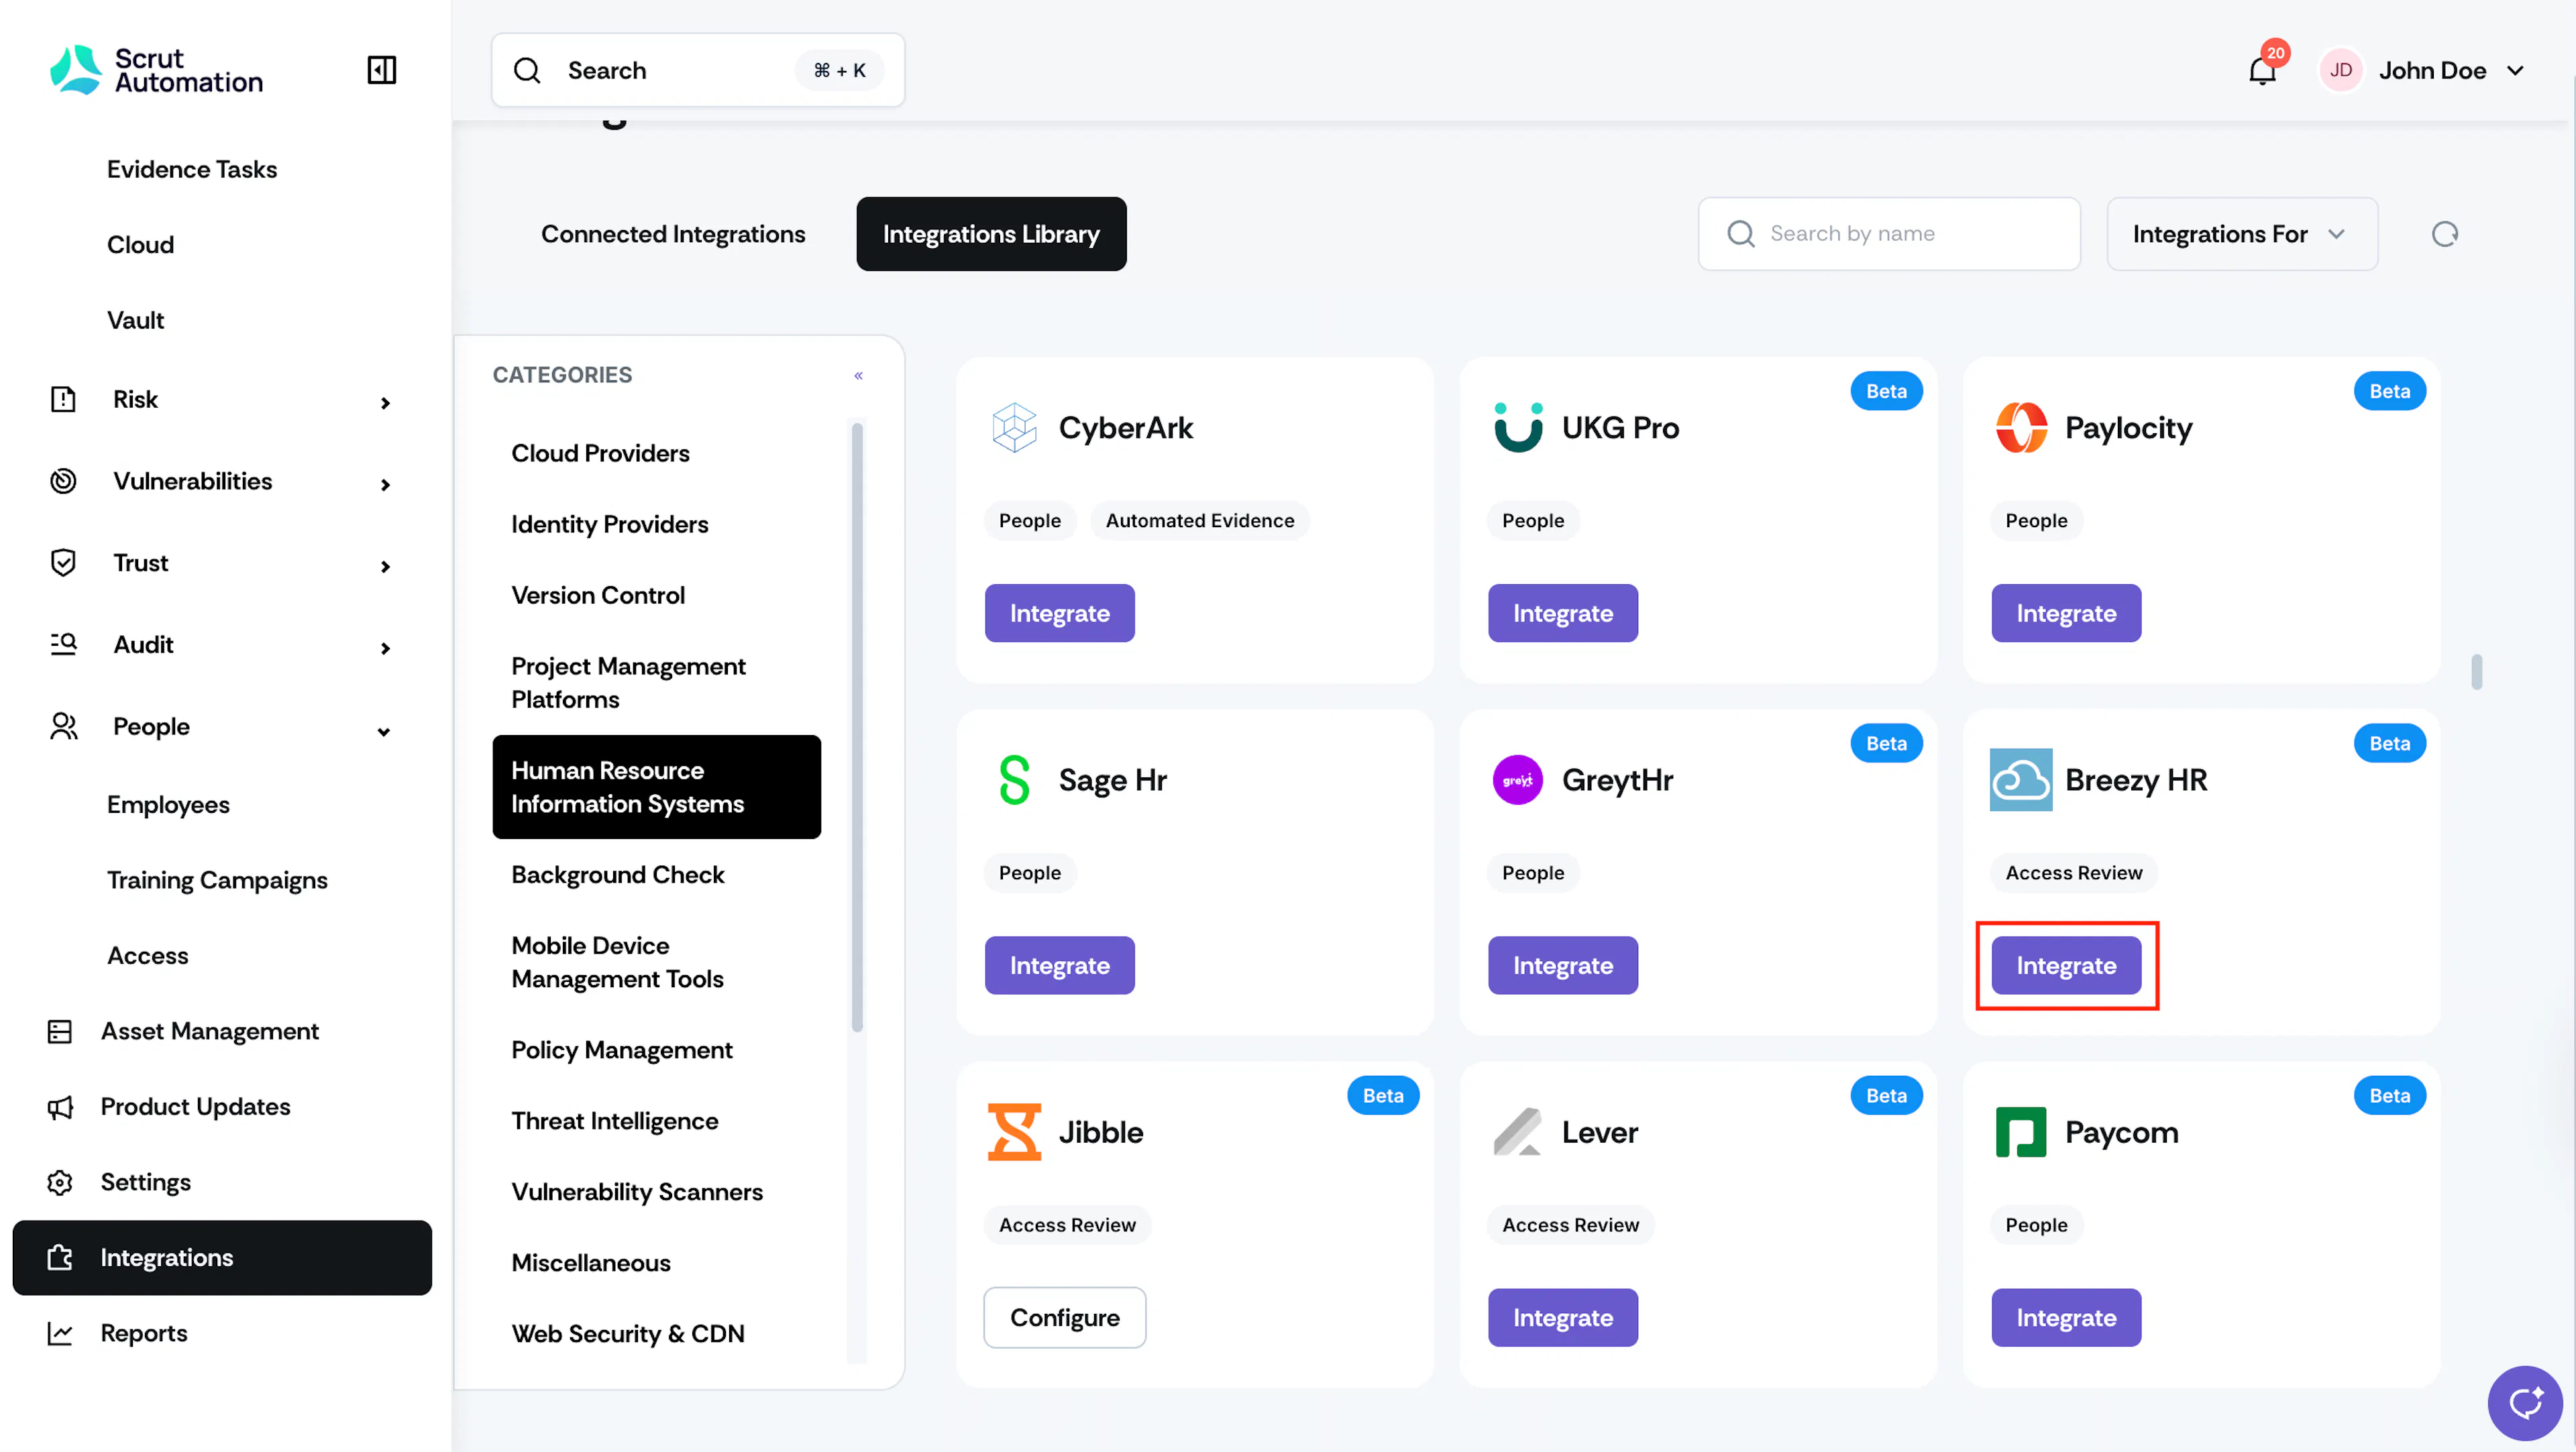Collapse the People section chevron
Screen dimensions: 2576x1452
[x=384, y=731]
